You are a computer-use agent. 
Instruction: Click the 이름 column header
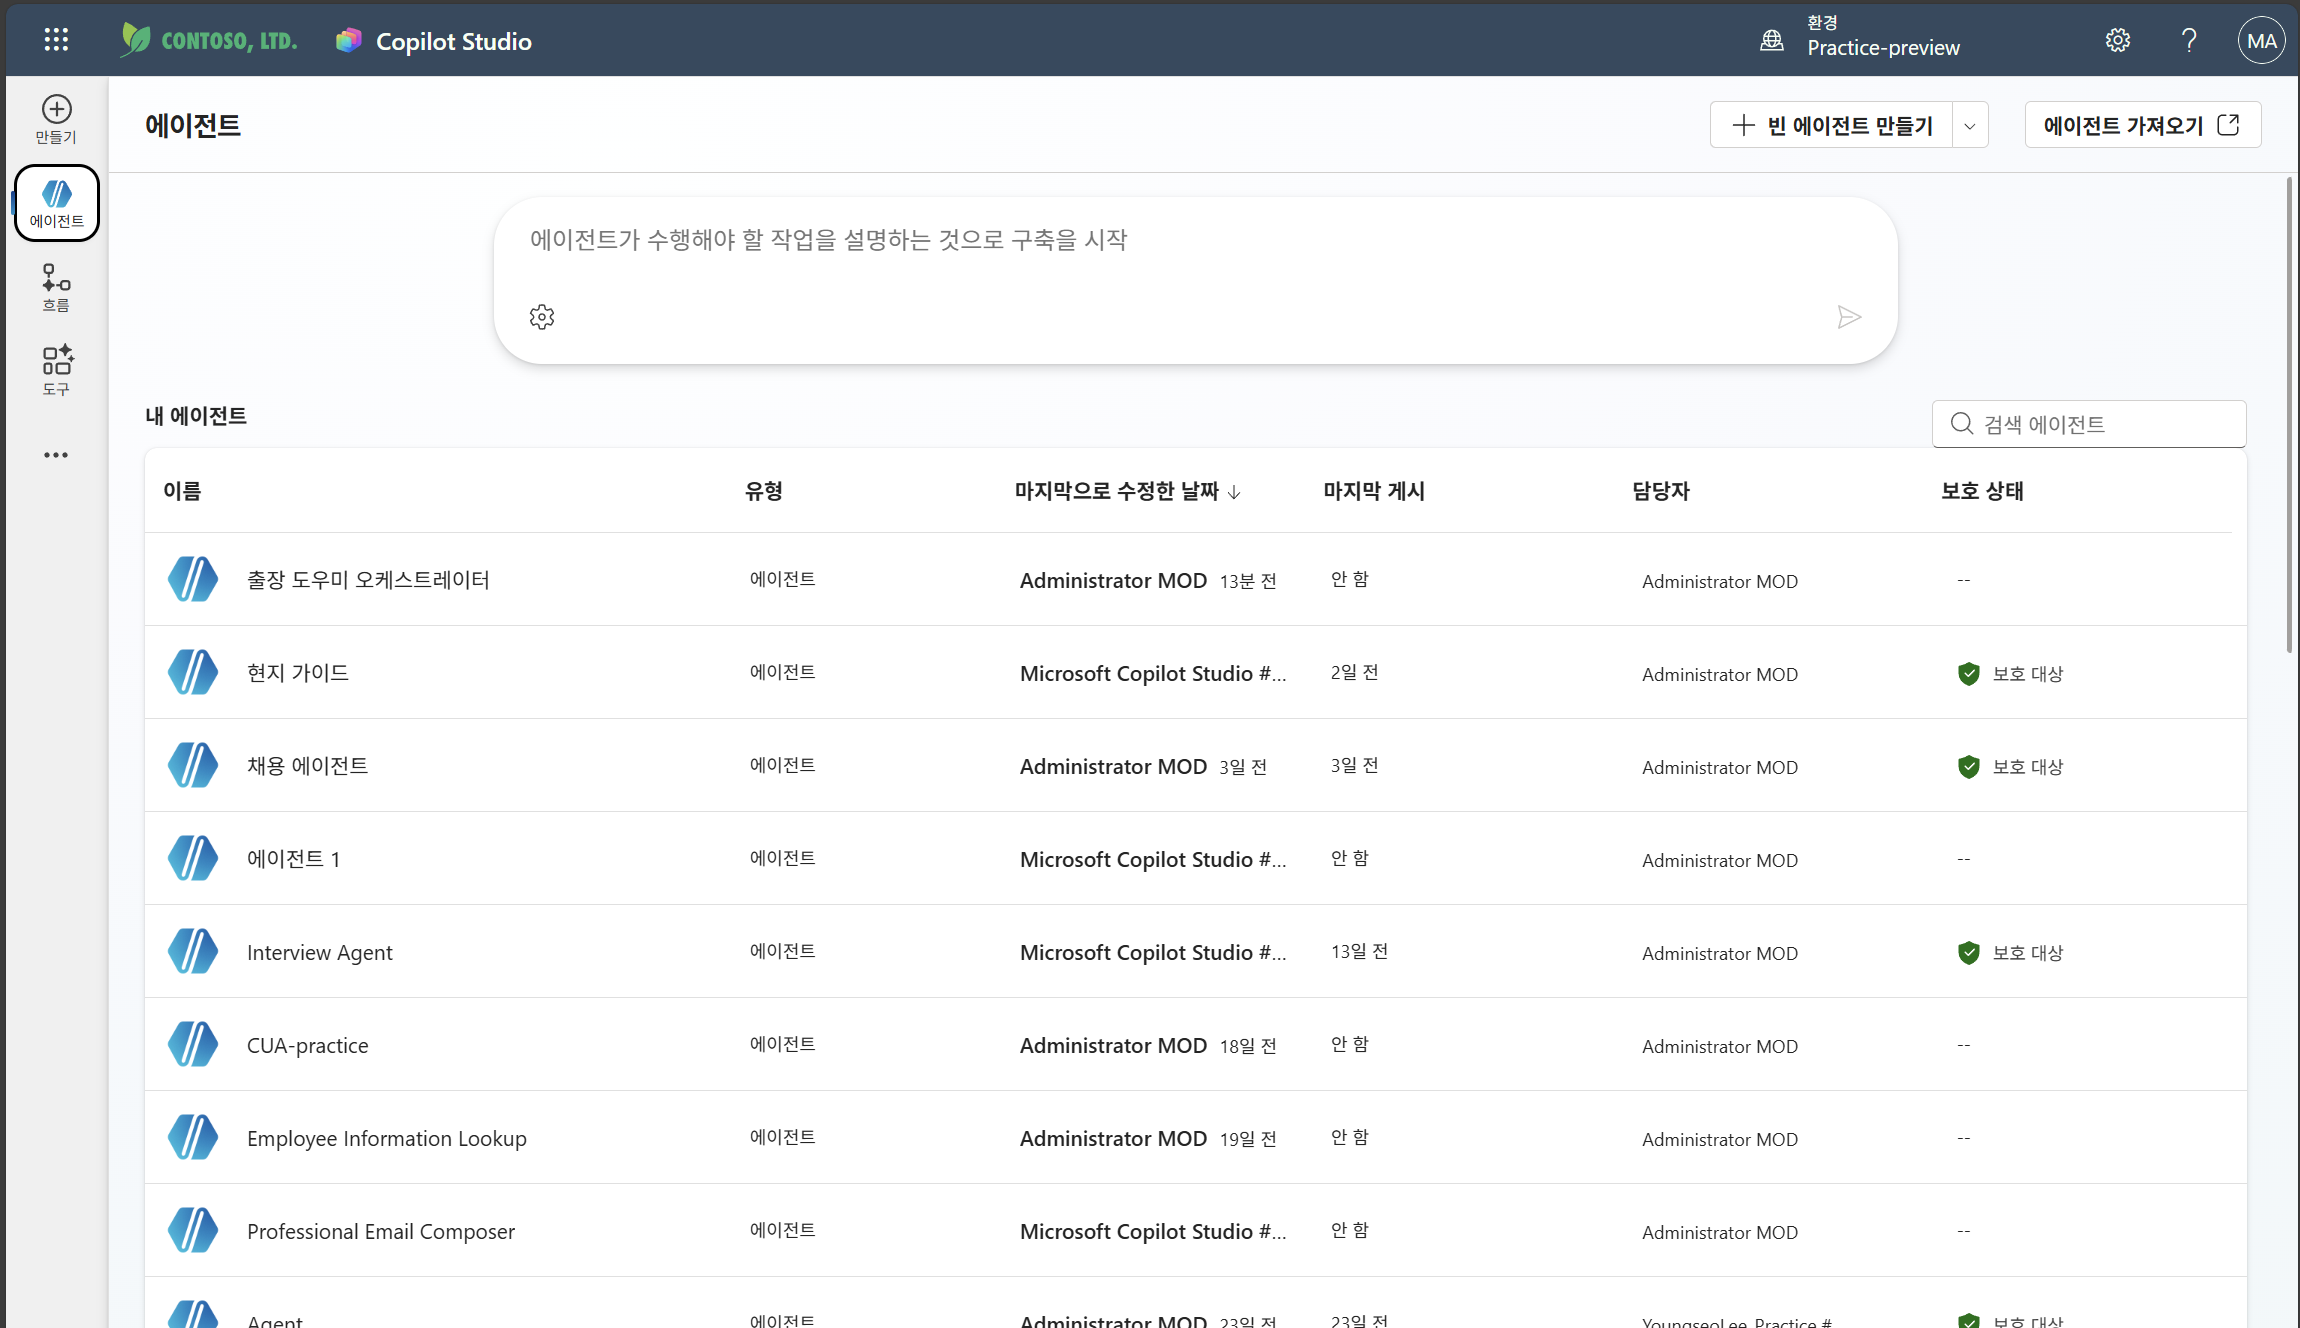pos(182,491)
